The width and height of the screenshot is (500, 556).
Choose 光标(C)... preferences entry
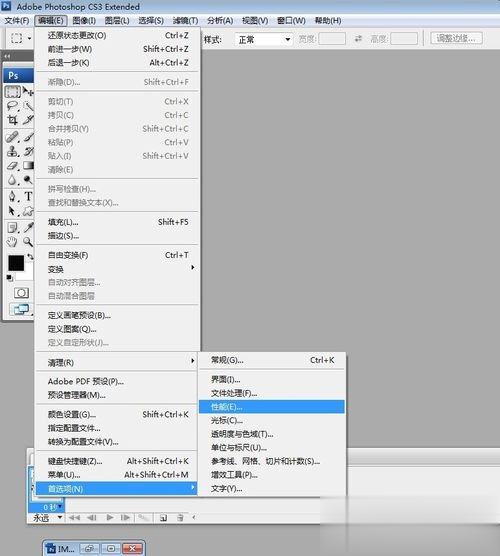(x=272, y=420)
